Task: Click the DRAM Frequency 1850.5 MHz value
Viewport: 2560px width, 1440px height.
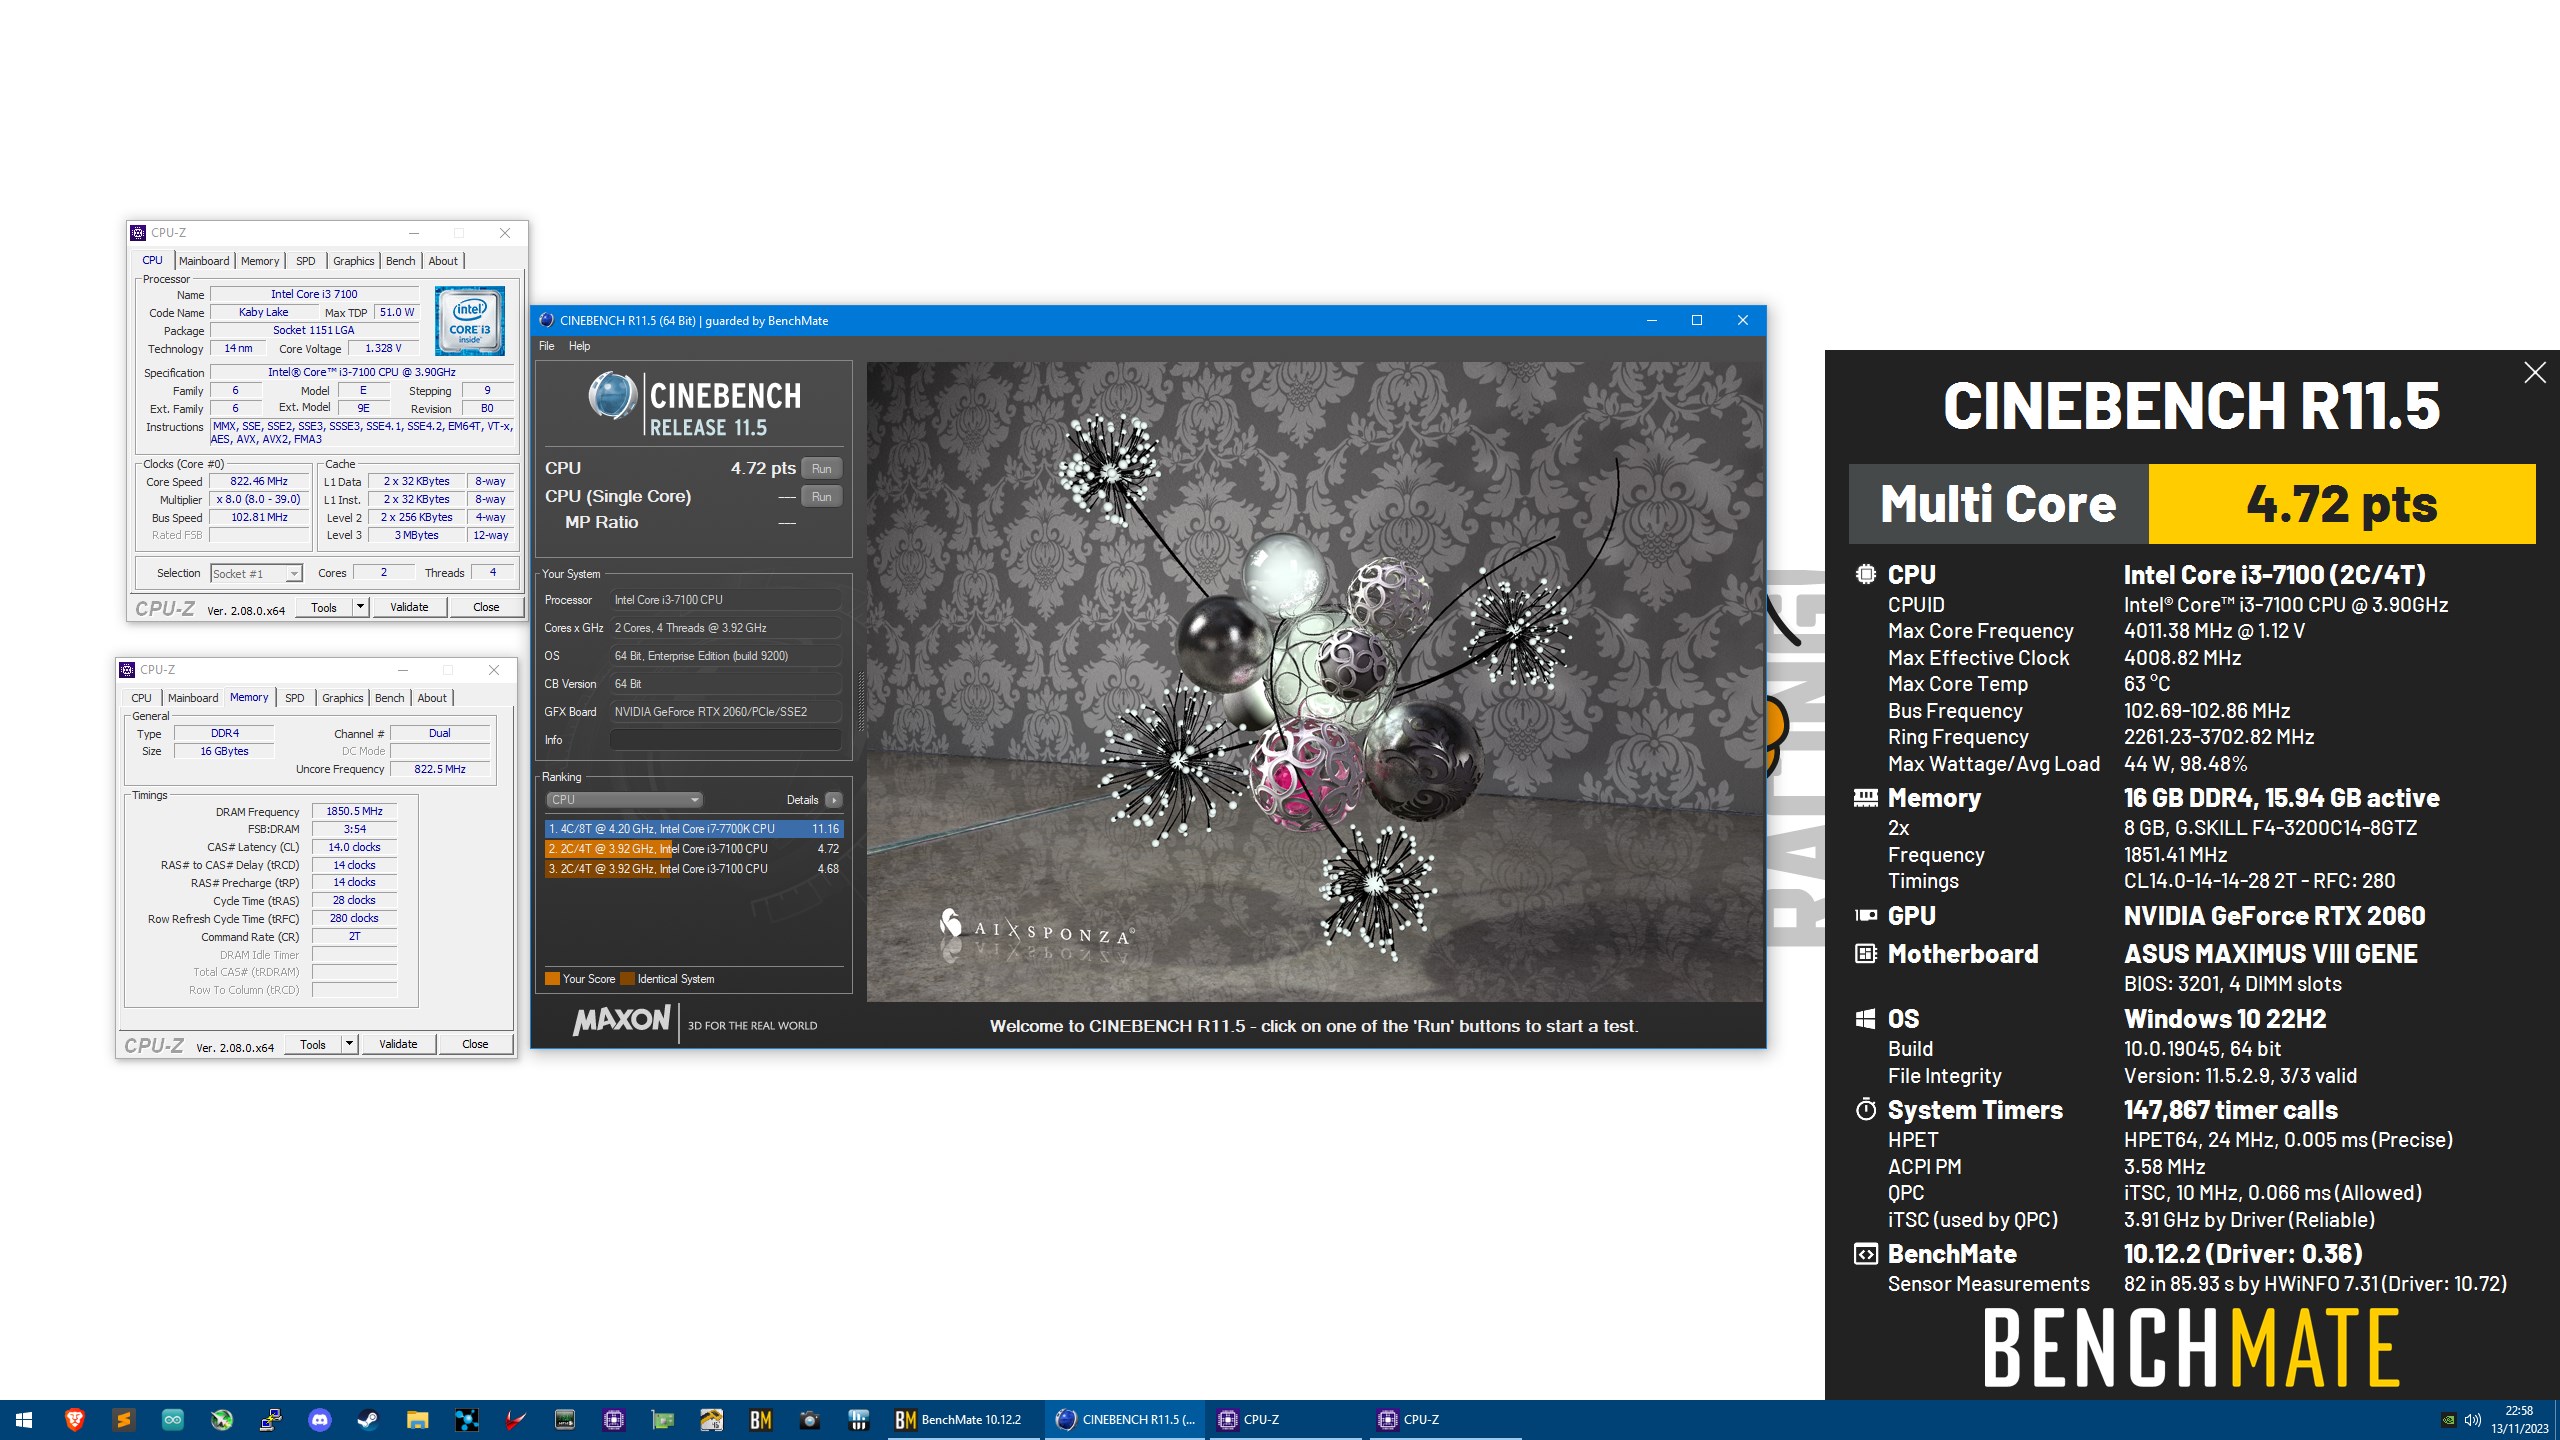Action: (354, 812)
